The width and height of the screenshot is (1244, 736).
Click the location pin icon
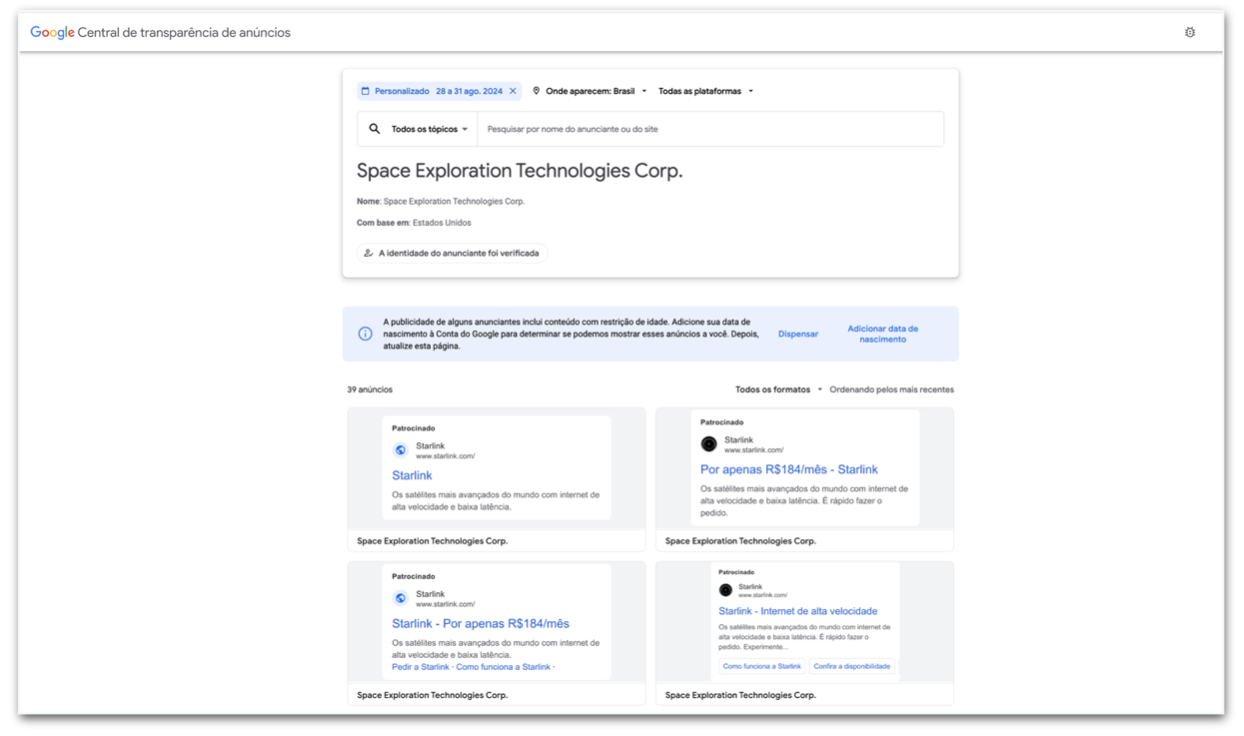click(x=536, y=91)
